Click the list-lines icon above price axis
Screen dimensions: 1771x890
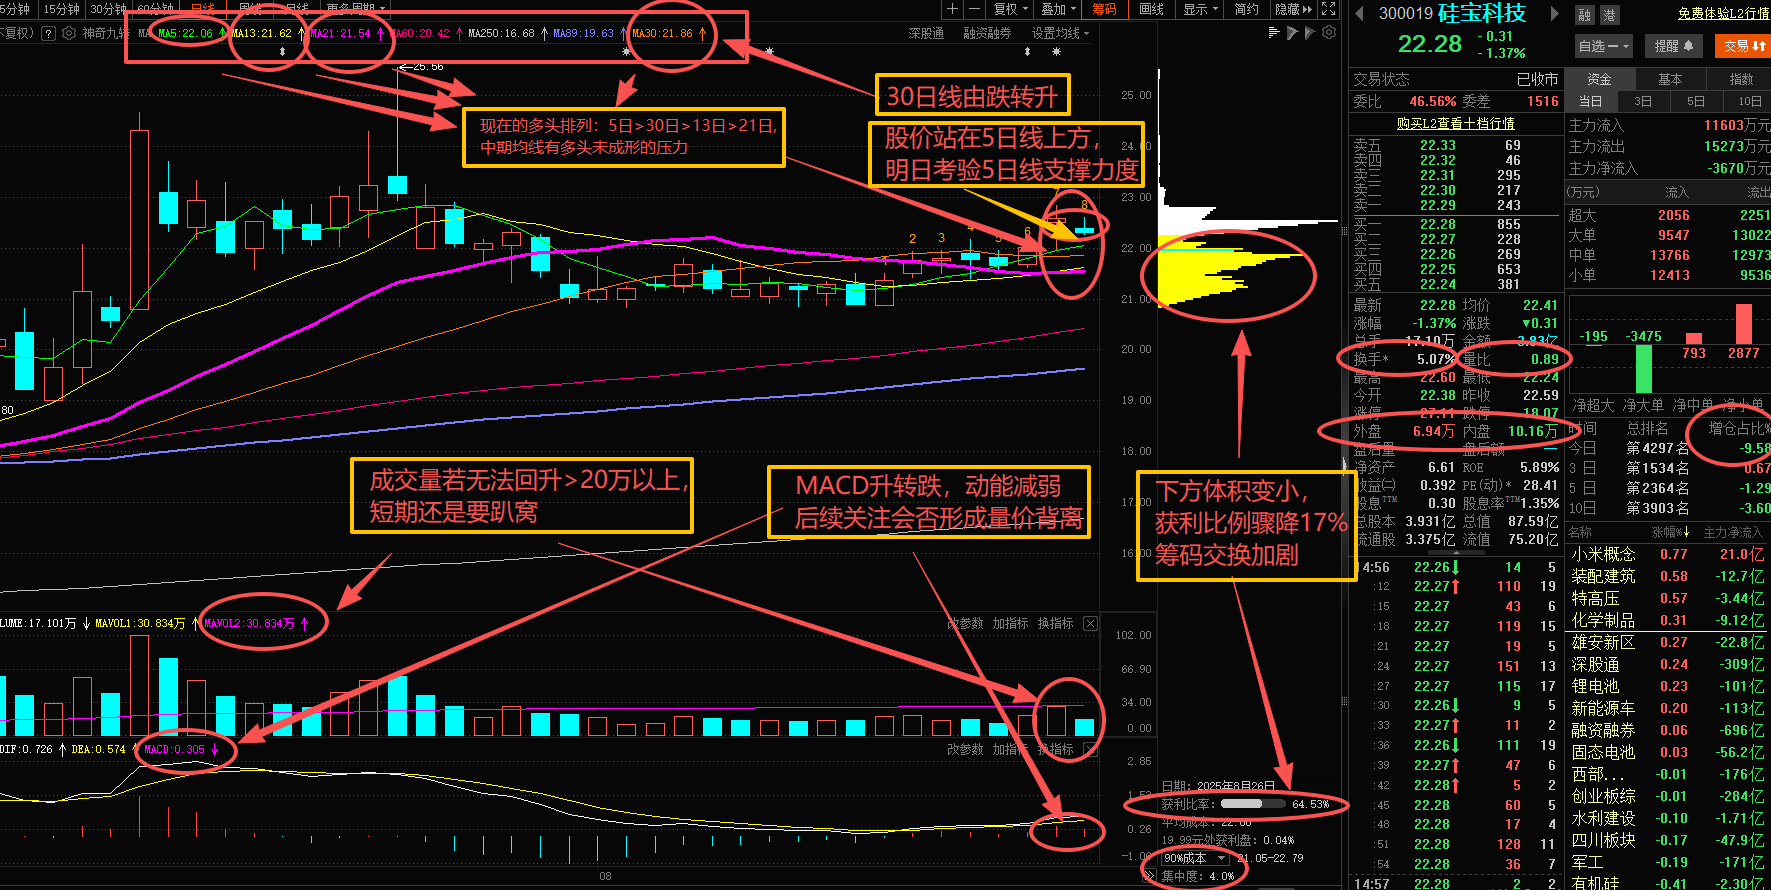(x=1273, y=33)
